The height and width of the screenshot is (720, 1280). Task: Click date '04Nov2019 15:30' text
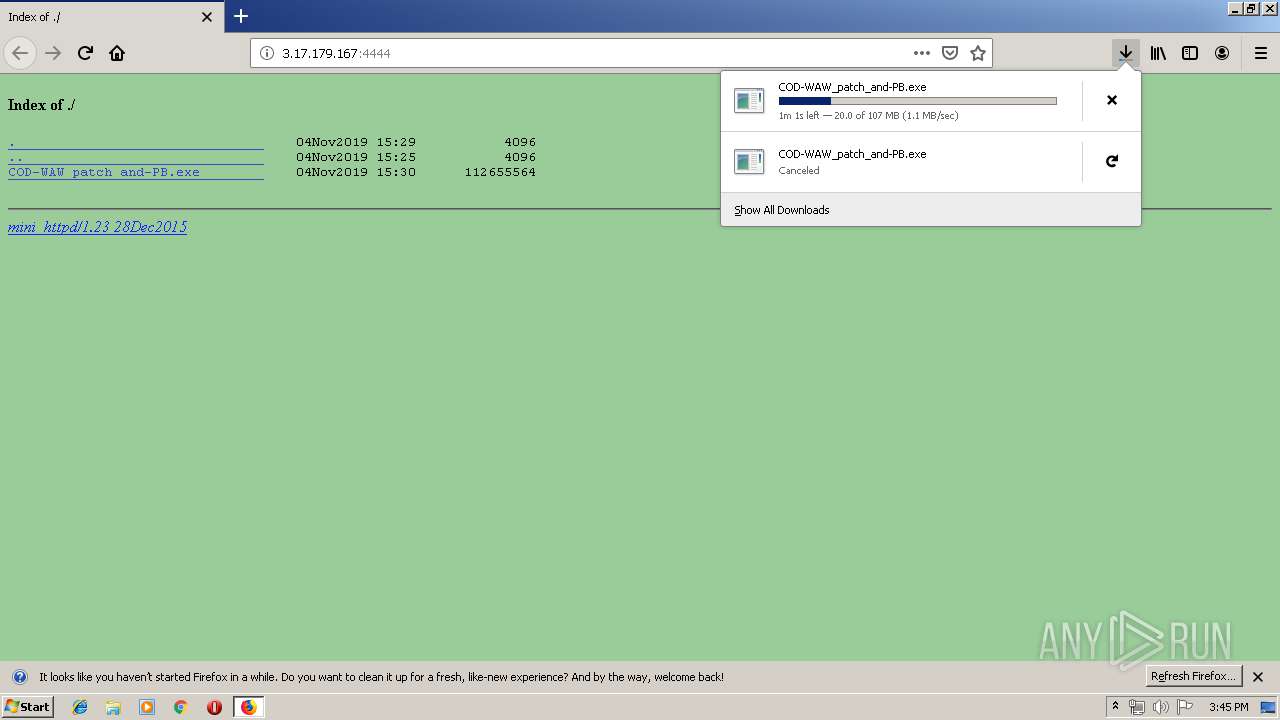356,172
